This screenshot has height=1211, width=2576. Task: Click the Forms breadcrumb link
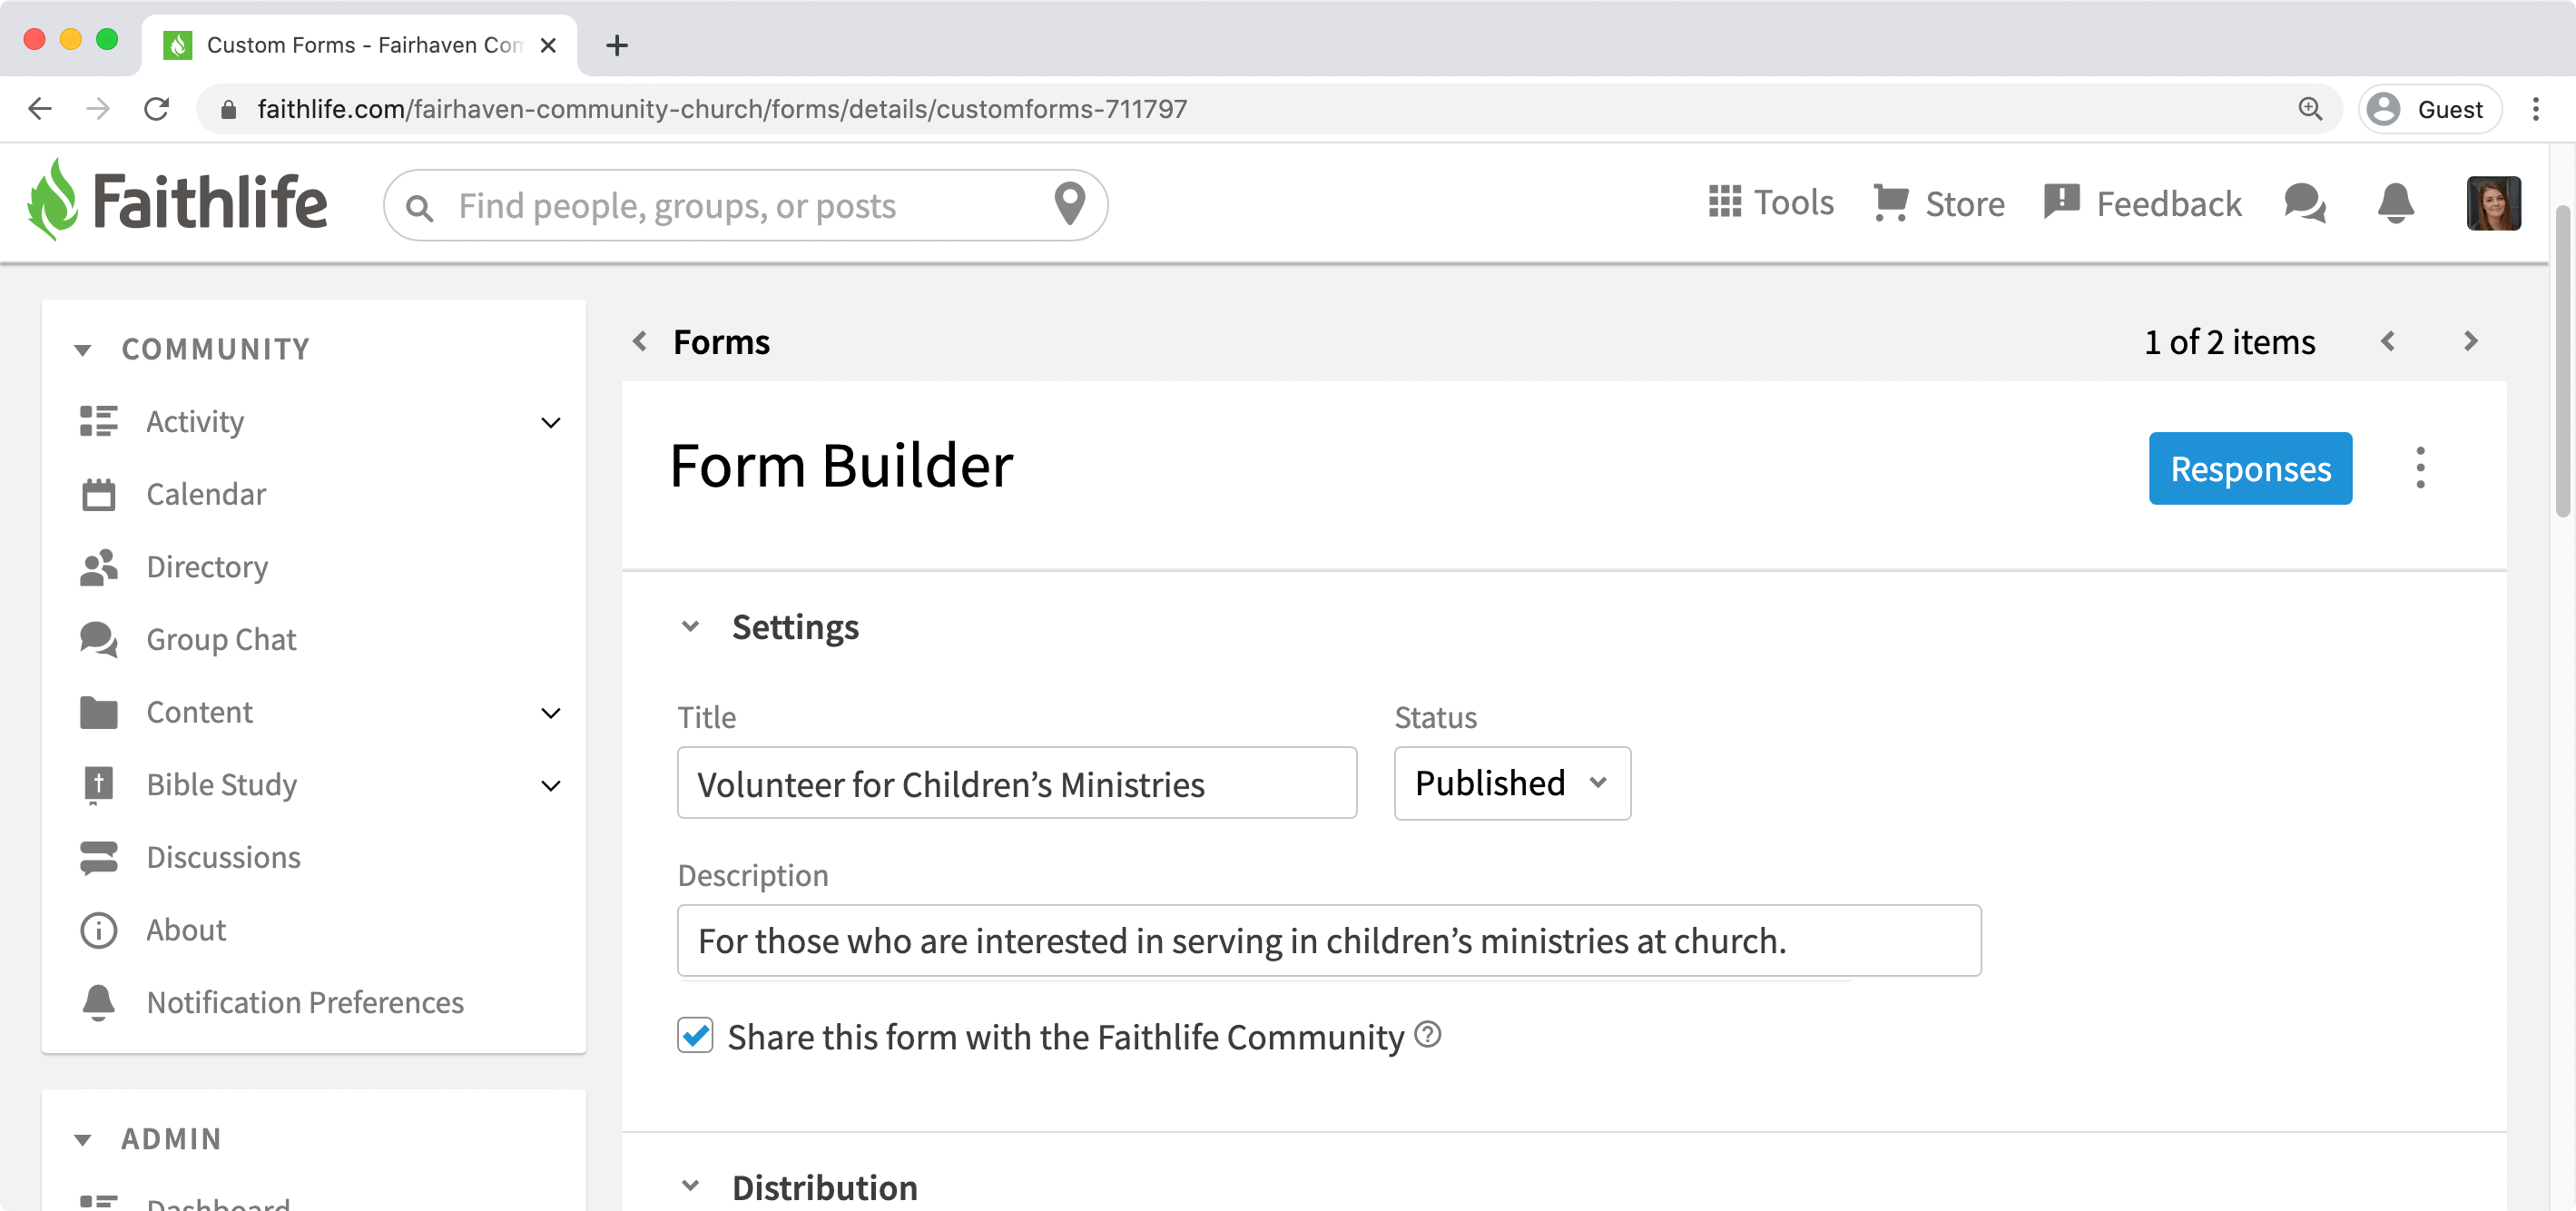point(721,342)
